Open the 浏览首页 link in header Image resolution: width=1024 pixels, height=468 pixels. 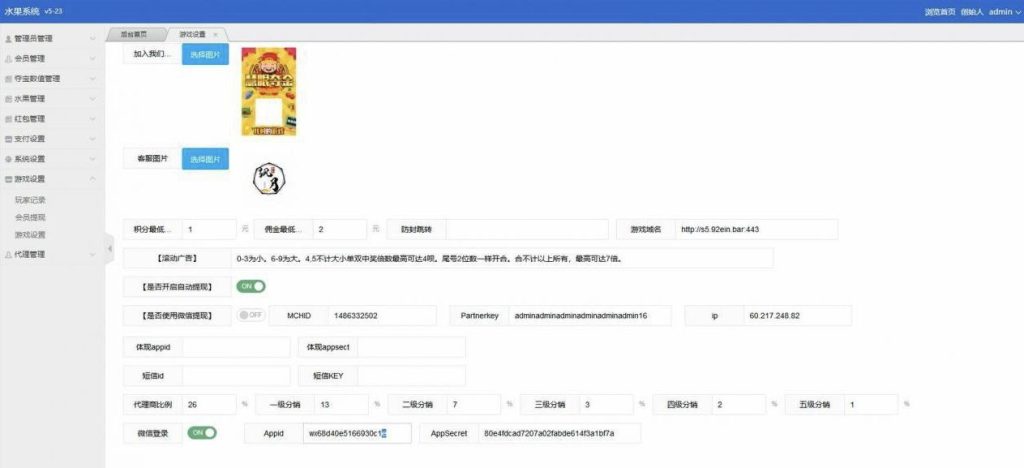[x=940, y=12]
